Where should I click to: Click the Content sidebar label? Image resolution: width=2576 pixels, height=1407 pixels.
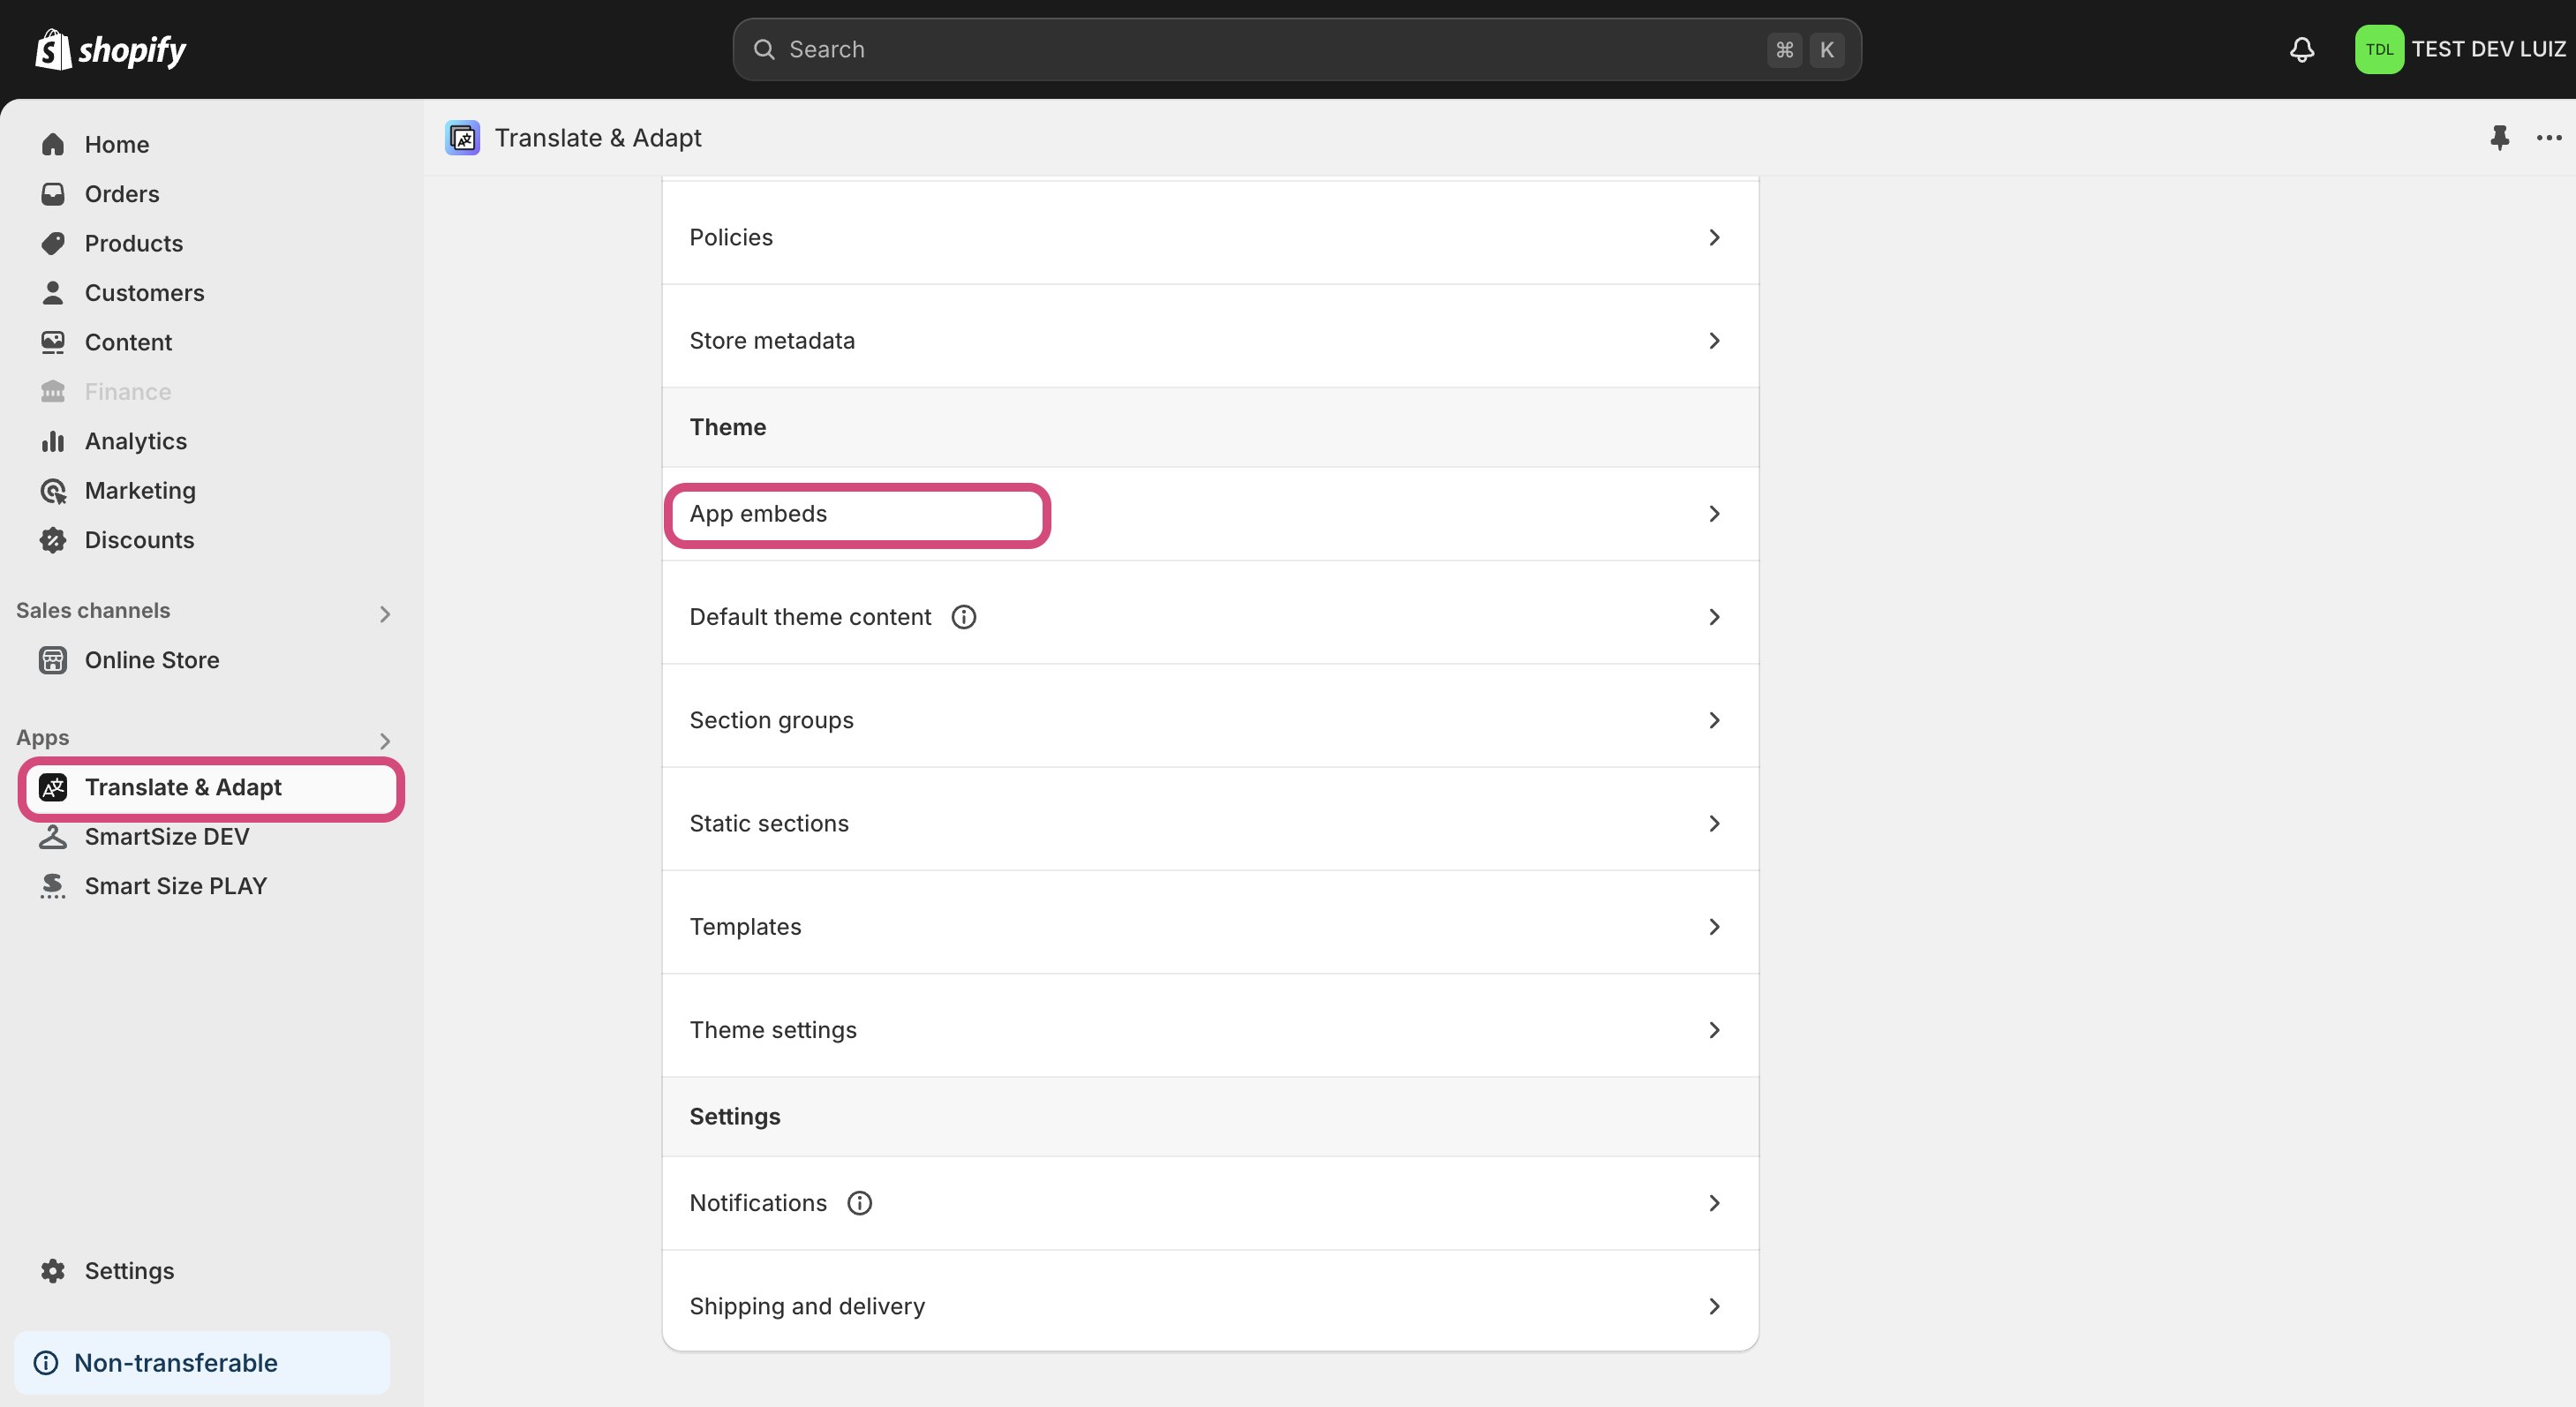click(x=128, y=342)
